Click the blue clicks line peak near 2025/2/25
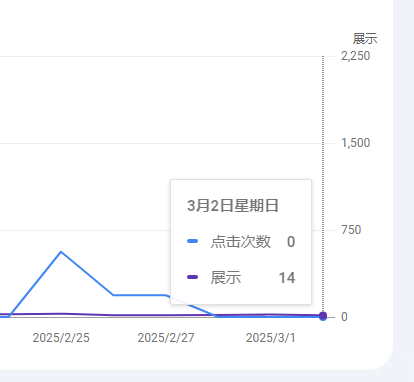The height and width of the screenshot is (382, 414). pos(61,252)
